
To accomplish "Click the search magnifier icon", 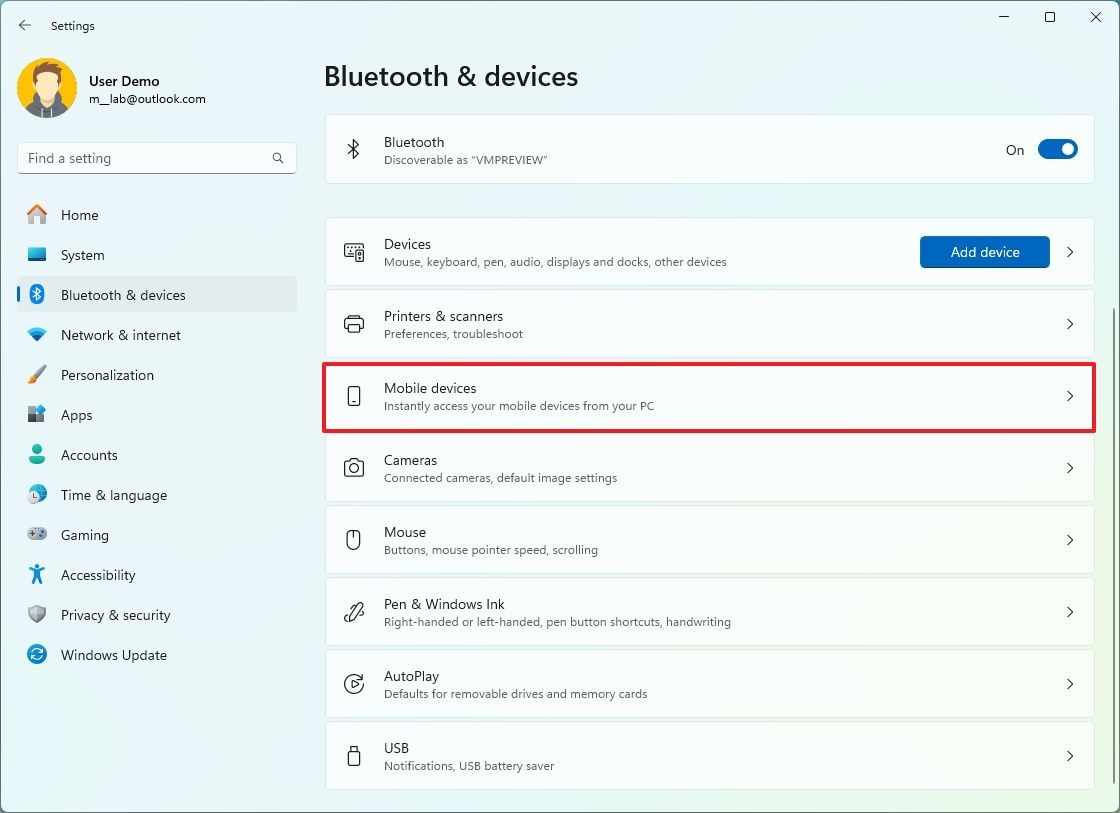I will [278, 158].
